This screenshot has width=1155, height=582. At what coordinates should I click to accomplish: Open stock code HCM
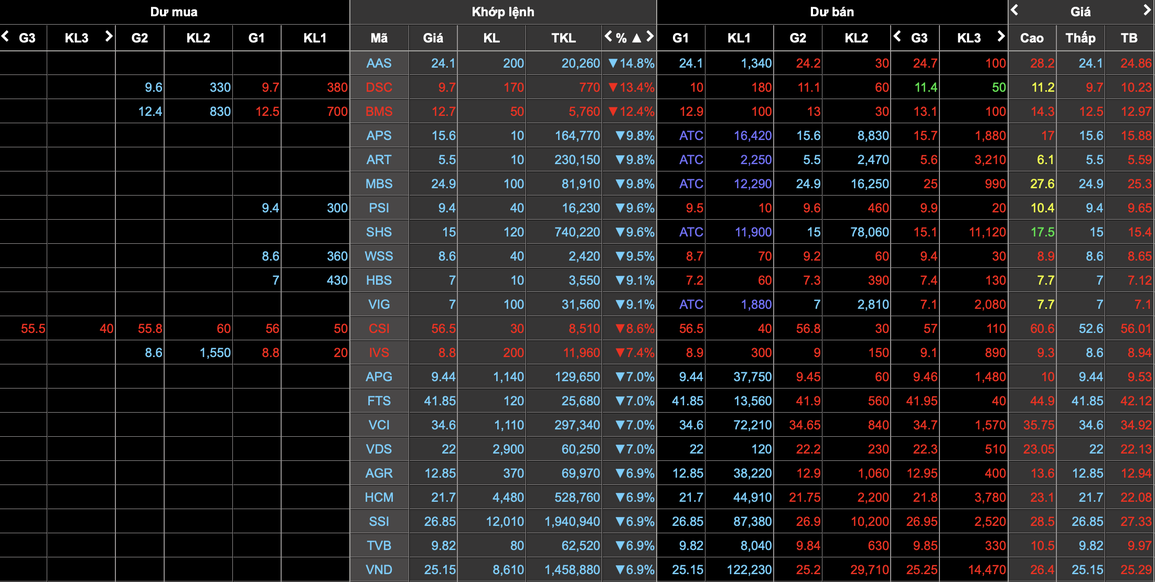379,497
